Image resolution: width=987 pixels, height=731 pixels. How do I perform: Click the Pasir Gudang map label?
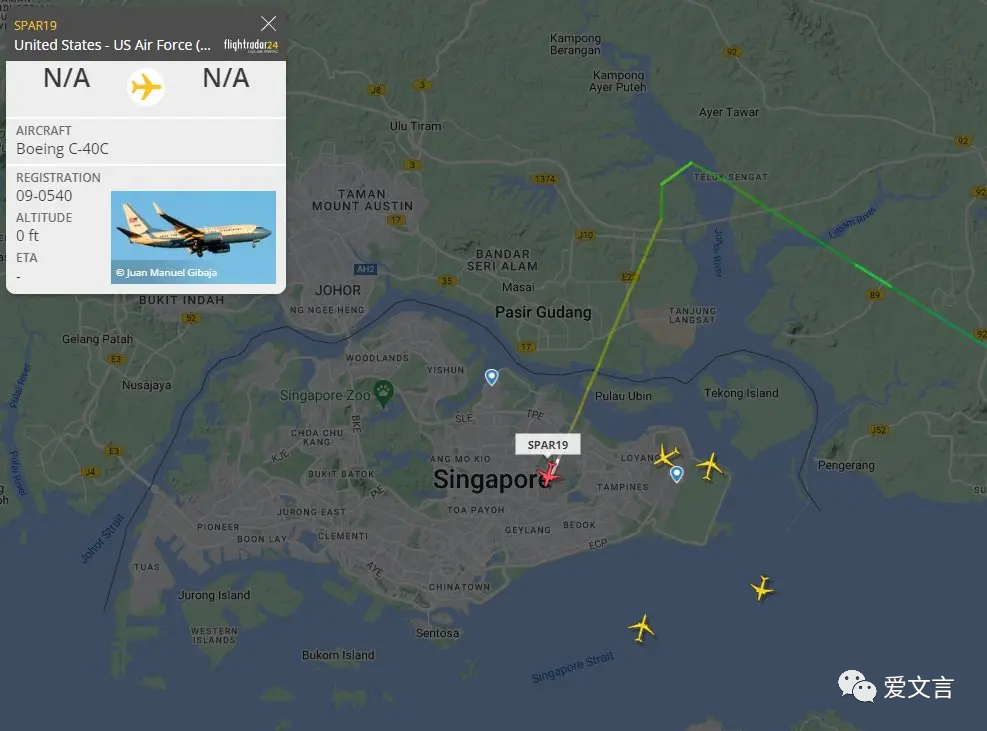point(543,312)
